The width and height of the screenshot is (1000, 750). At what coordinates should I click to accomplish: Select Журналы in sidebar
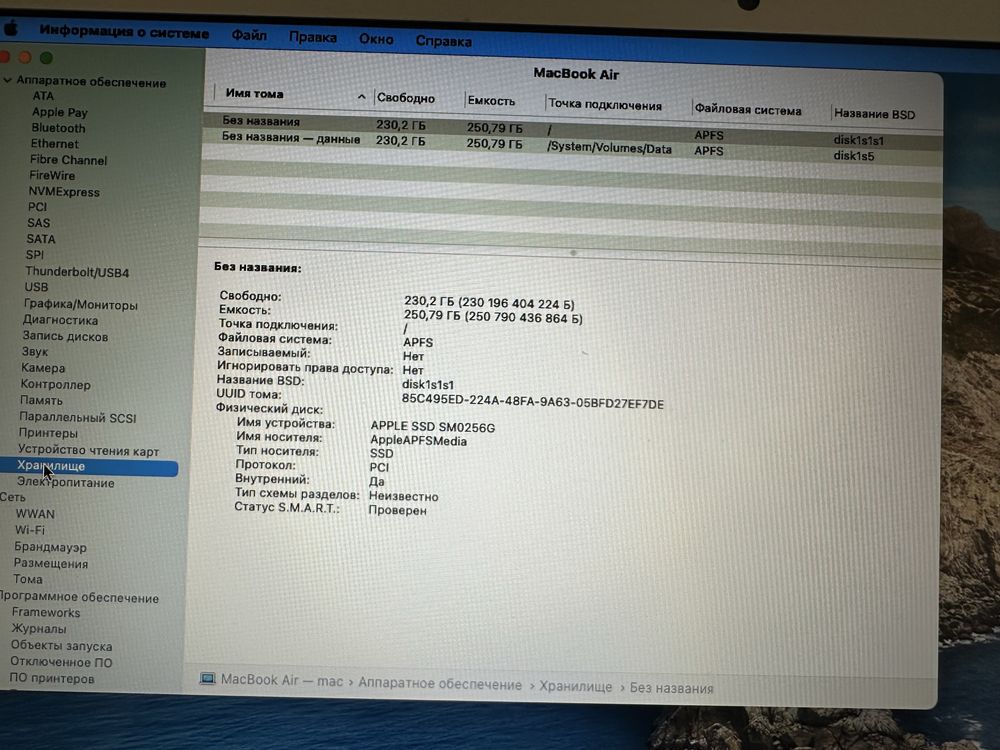pyautogui.click(x=38, y=628)
